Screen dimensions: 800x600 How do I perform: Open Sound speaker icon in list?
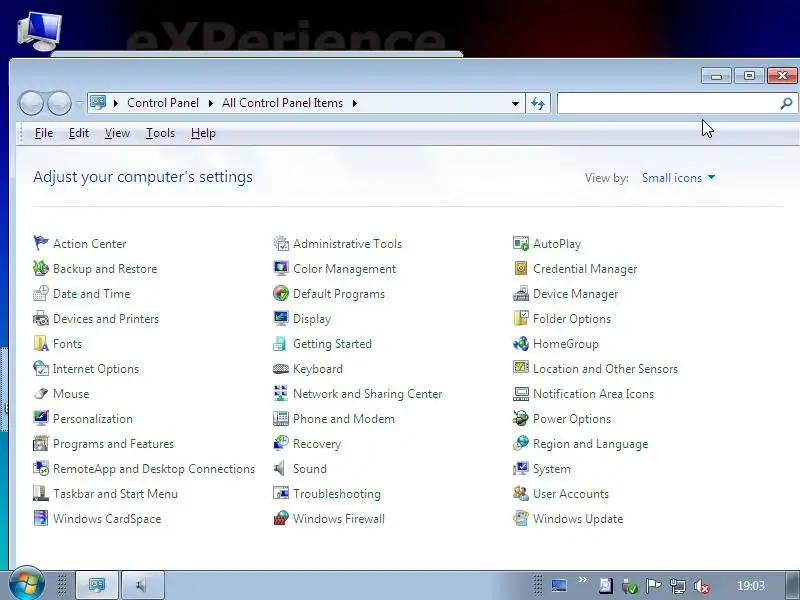coord(280,468)
